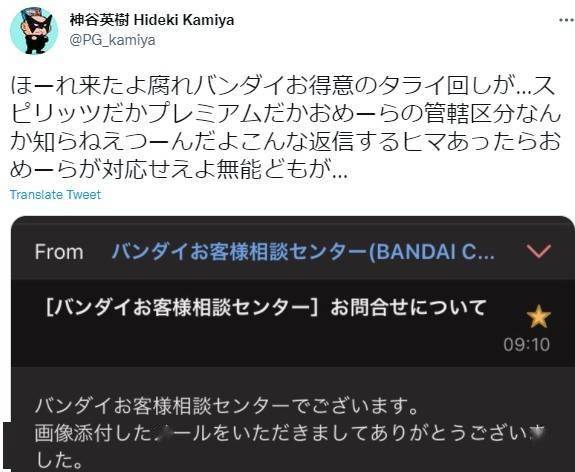Open the embedded email screenshot image
This screenshot has height=472, width=575.
[293, 344]
